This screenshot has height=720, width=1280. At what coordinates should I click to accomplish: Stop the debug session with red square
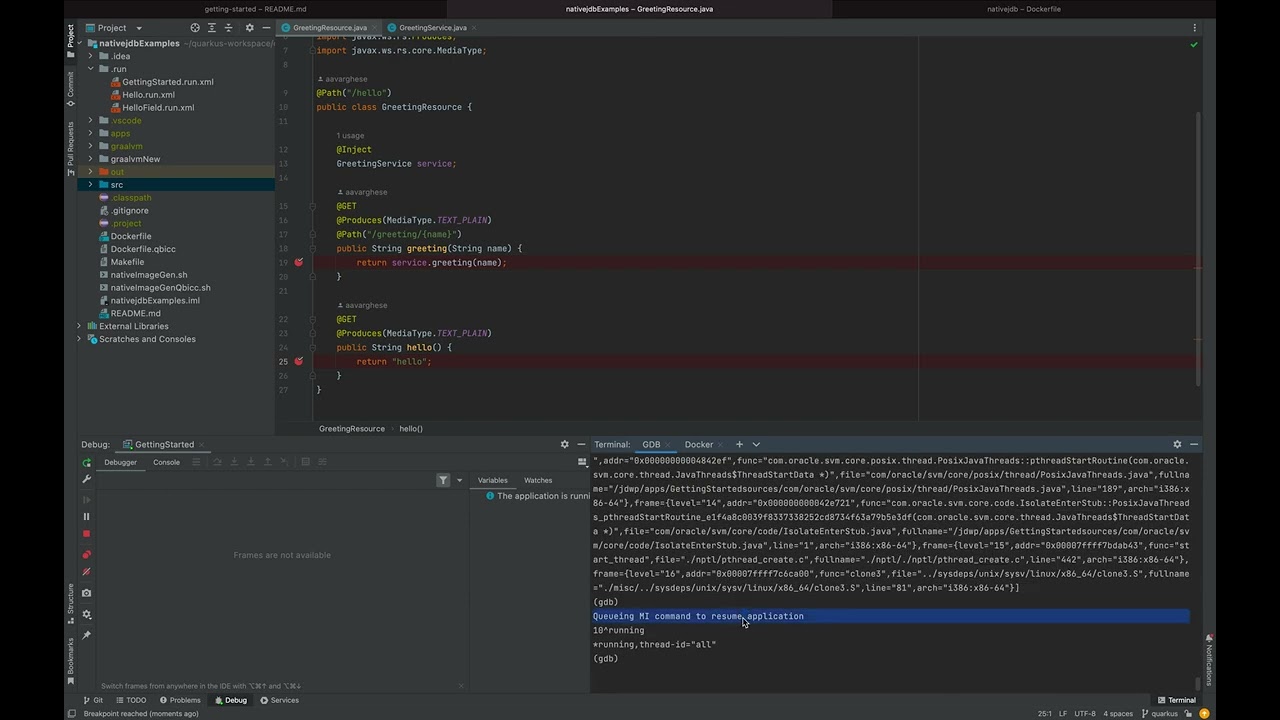[86, 534]
